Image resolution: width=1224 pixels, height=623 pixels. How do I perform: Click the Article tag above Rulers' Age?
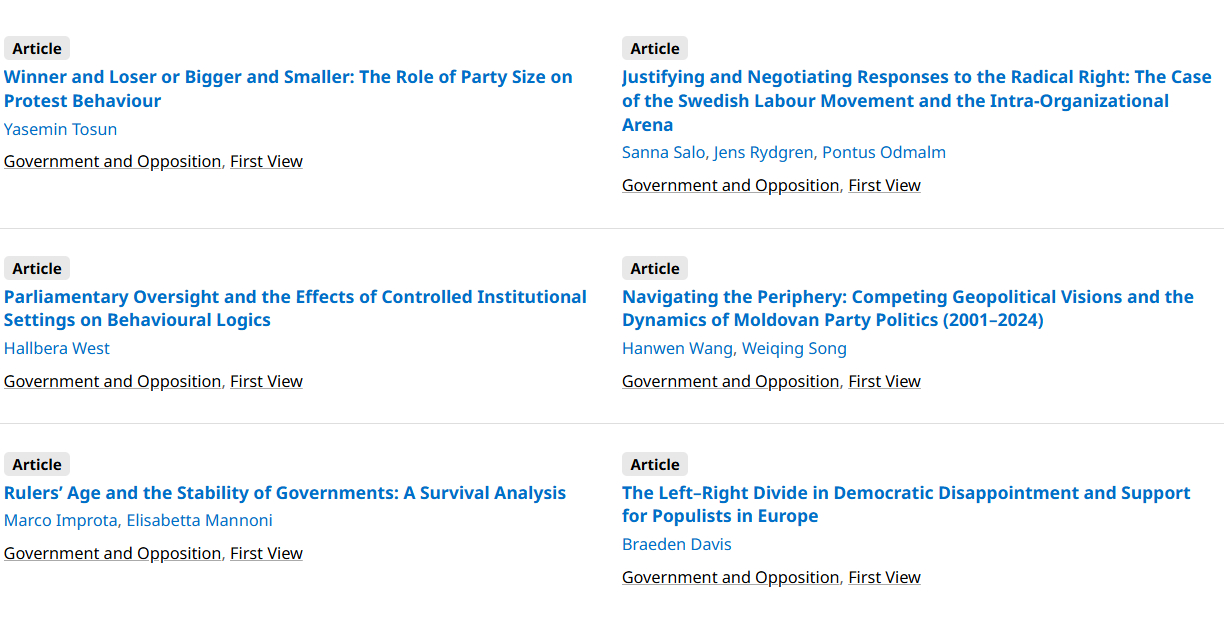click(x=37, y=464)
